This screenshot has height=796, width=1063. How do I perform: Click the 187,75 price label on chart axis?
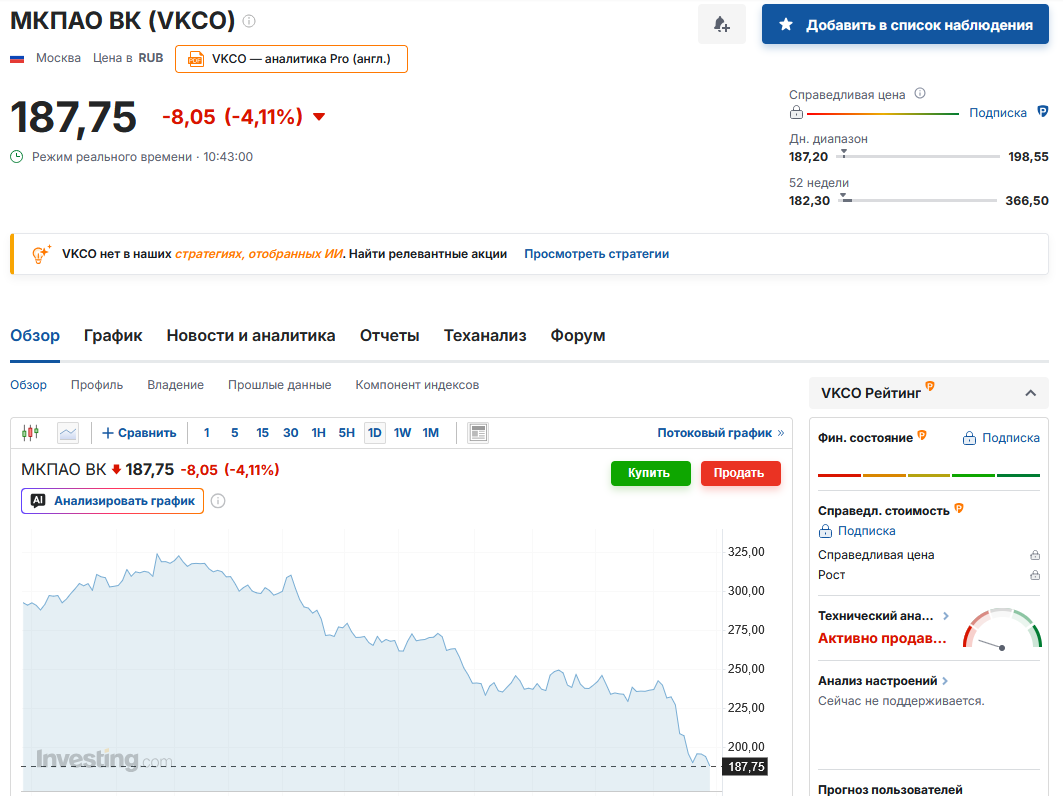point(746,767)
